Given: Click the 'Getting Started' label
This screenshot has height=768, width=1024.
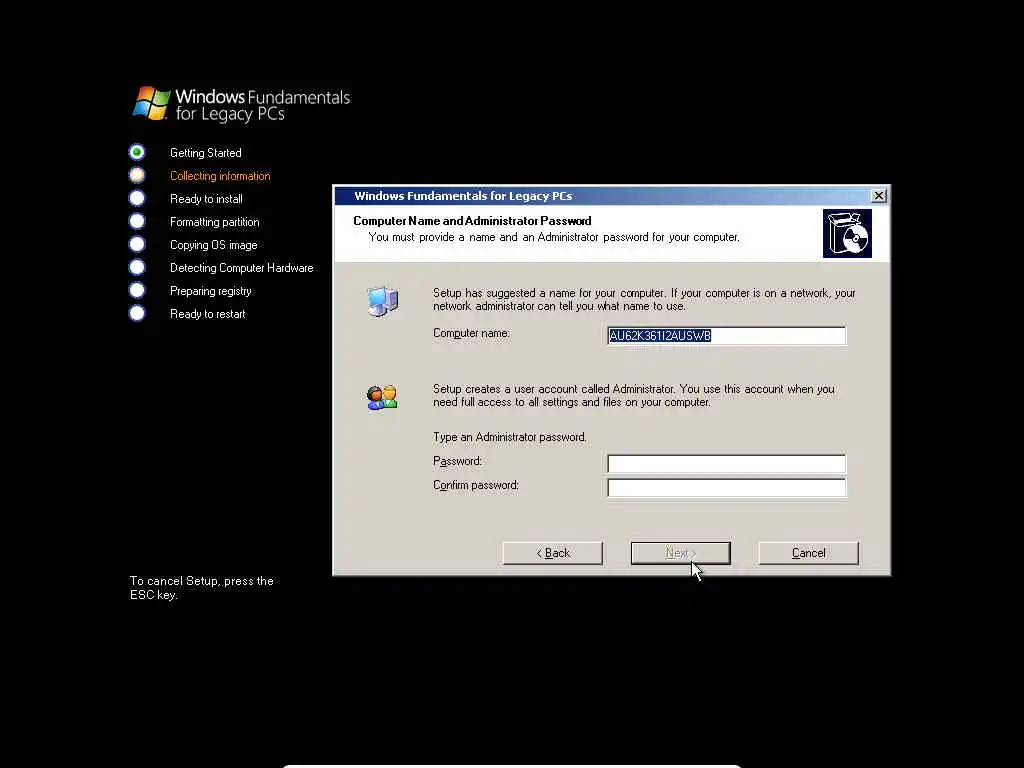Looking at the screenshot, I should coord(206,153).
